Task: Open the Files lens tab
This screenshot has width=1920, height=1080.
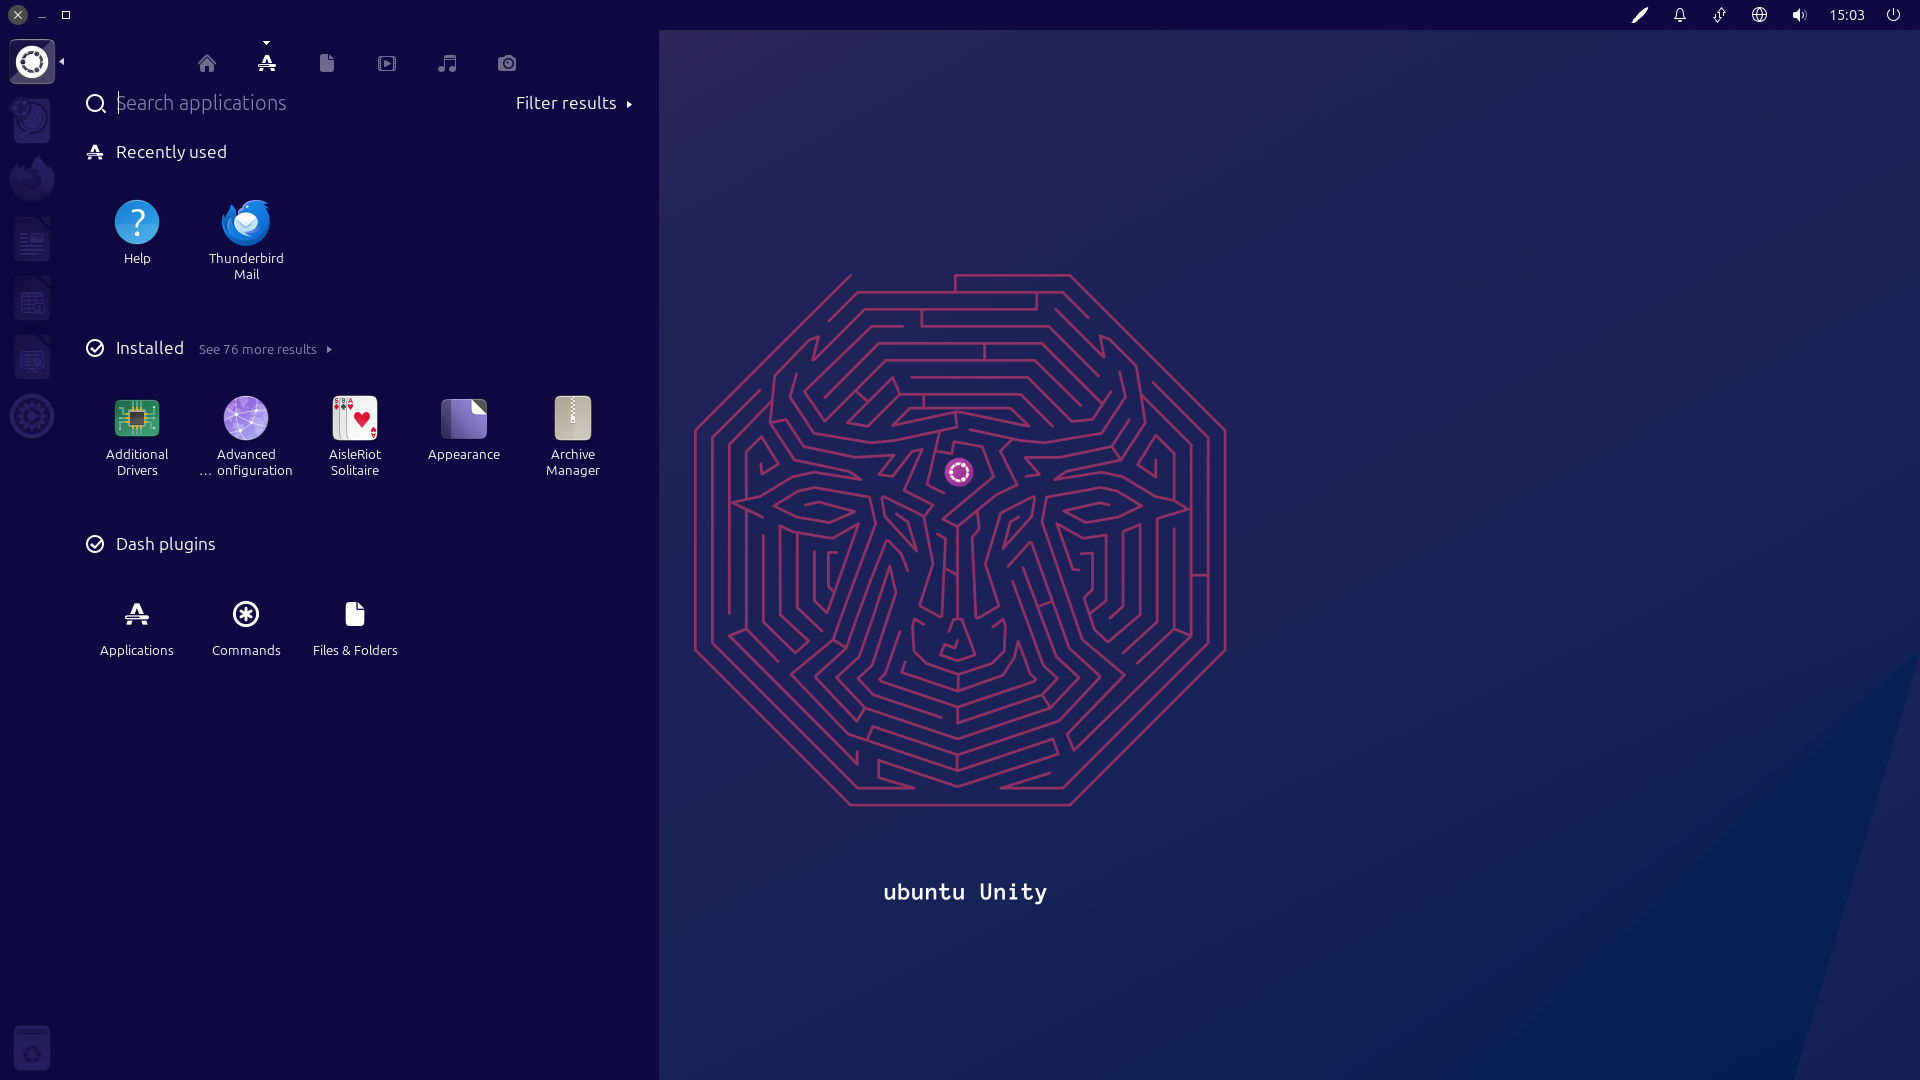Action: (327, 63)
